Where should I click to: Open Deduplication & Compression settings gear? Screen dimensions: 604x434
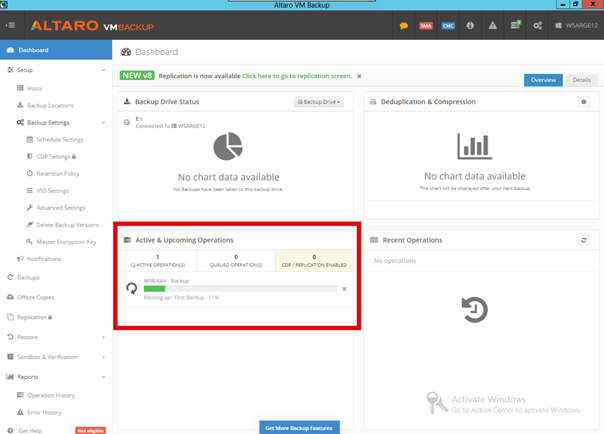584,102
